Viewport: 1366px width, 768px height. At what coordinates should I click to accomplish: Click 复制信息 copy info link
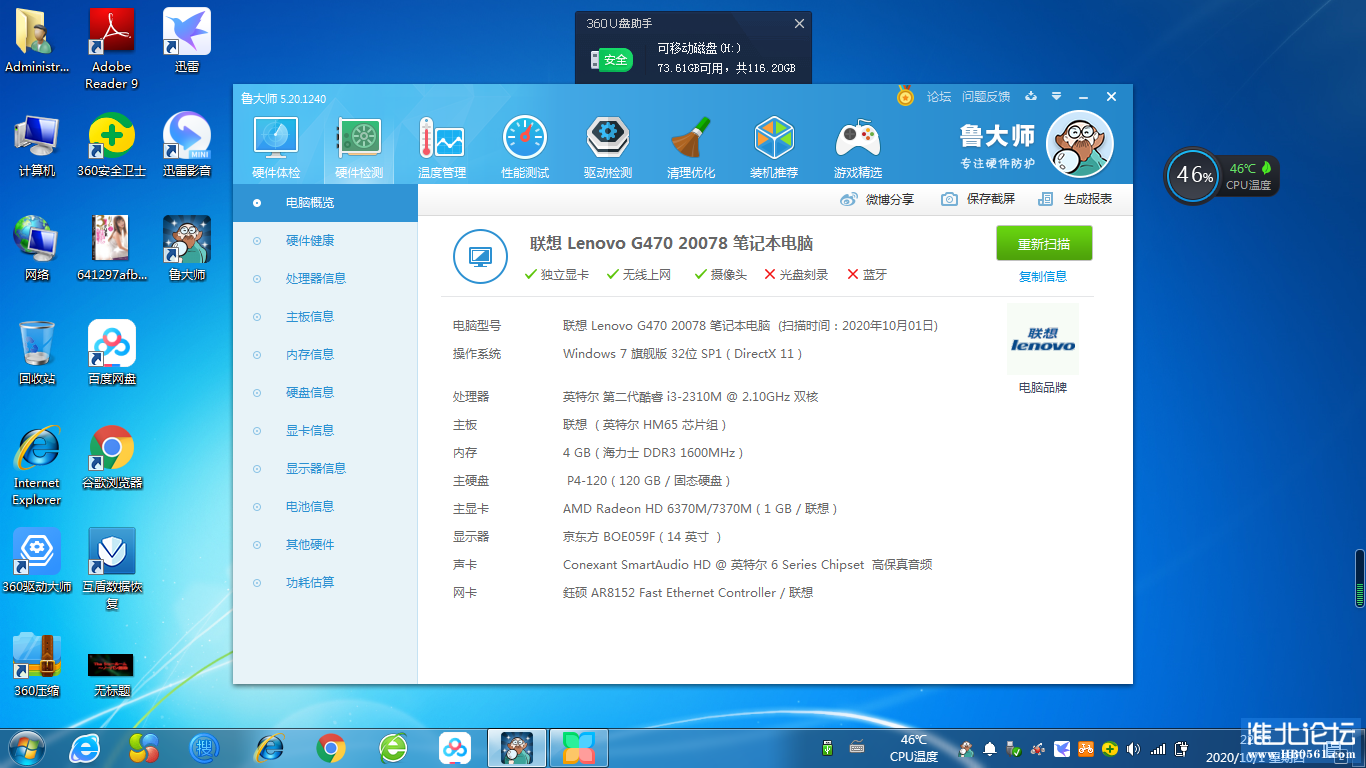pos(1043,276)
